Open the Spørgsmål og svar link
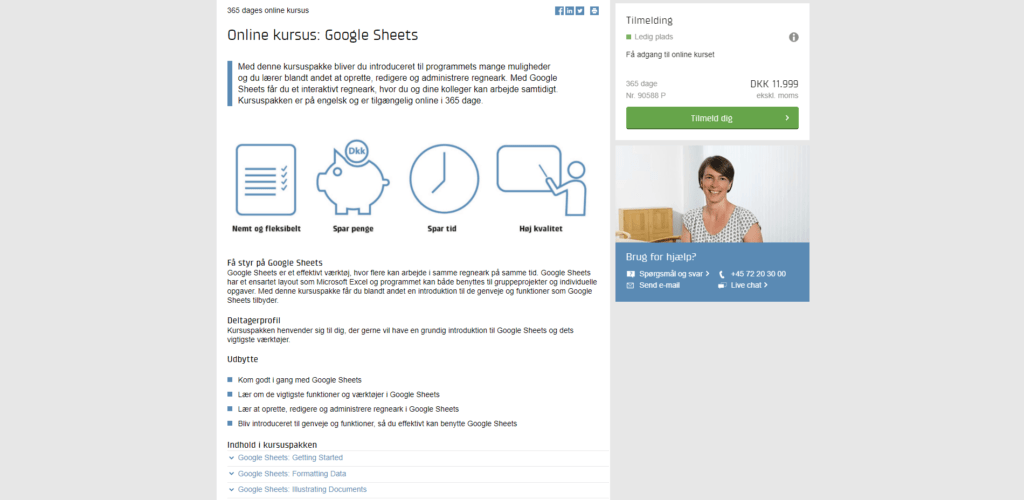This screenshot has height=500, width=1024. click(x=674, y=274)
